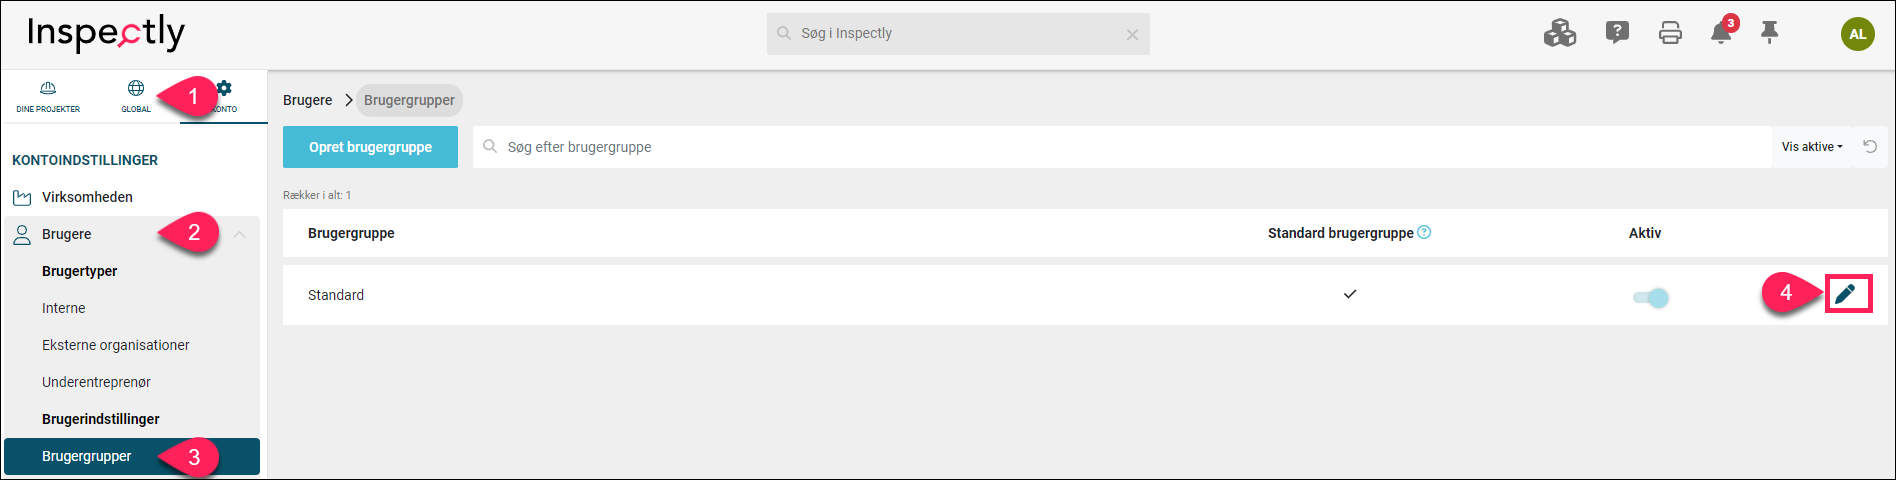
Task: Switch to Dine Projekter tab
Action: (x=48, y=97)
